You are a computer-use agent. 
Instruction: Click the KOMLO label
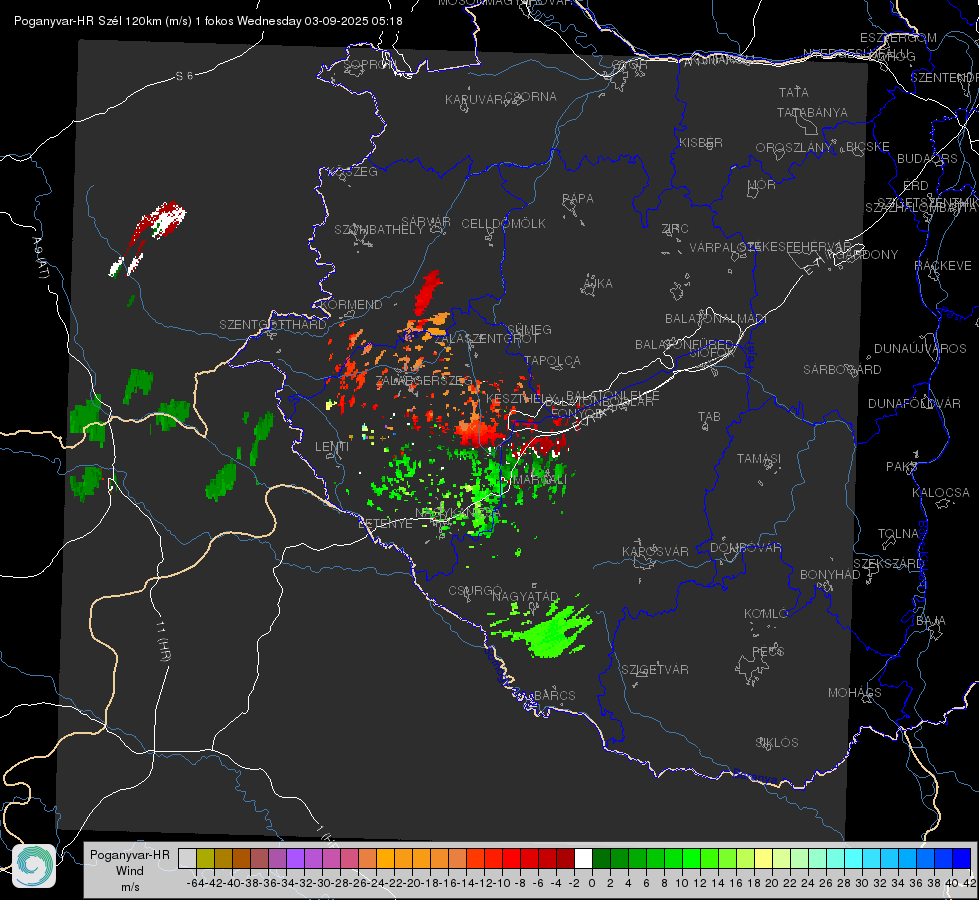click(766, 614)
